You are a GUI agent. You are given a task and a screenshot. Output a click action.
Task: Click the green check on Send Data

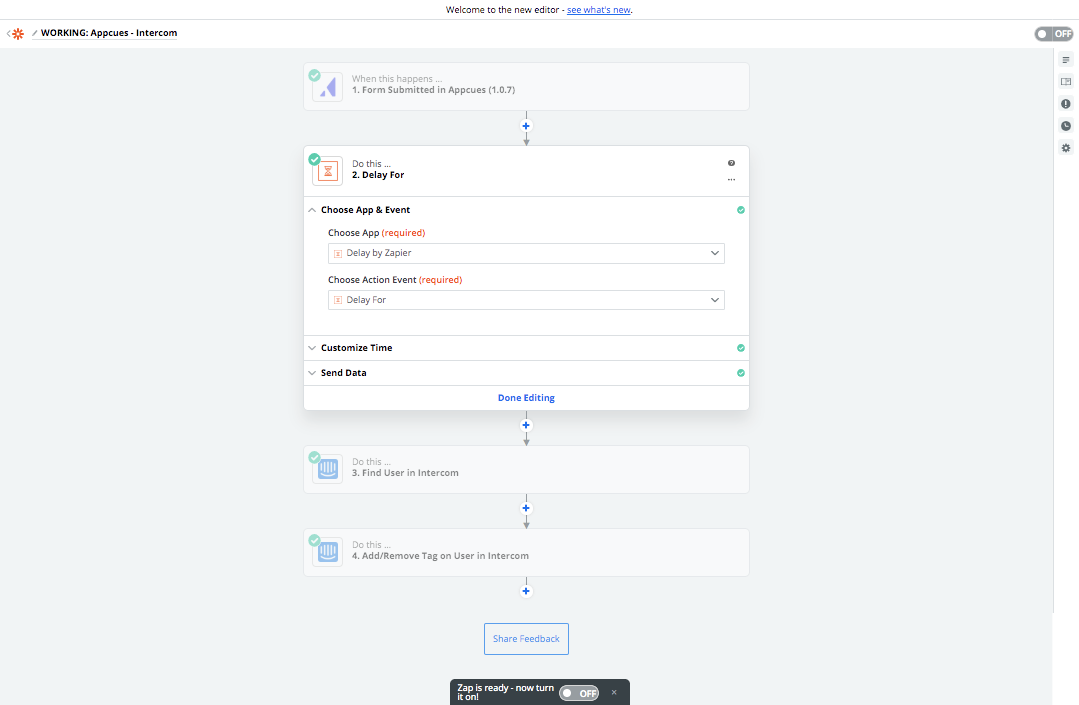[x=740, y=373]
